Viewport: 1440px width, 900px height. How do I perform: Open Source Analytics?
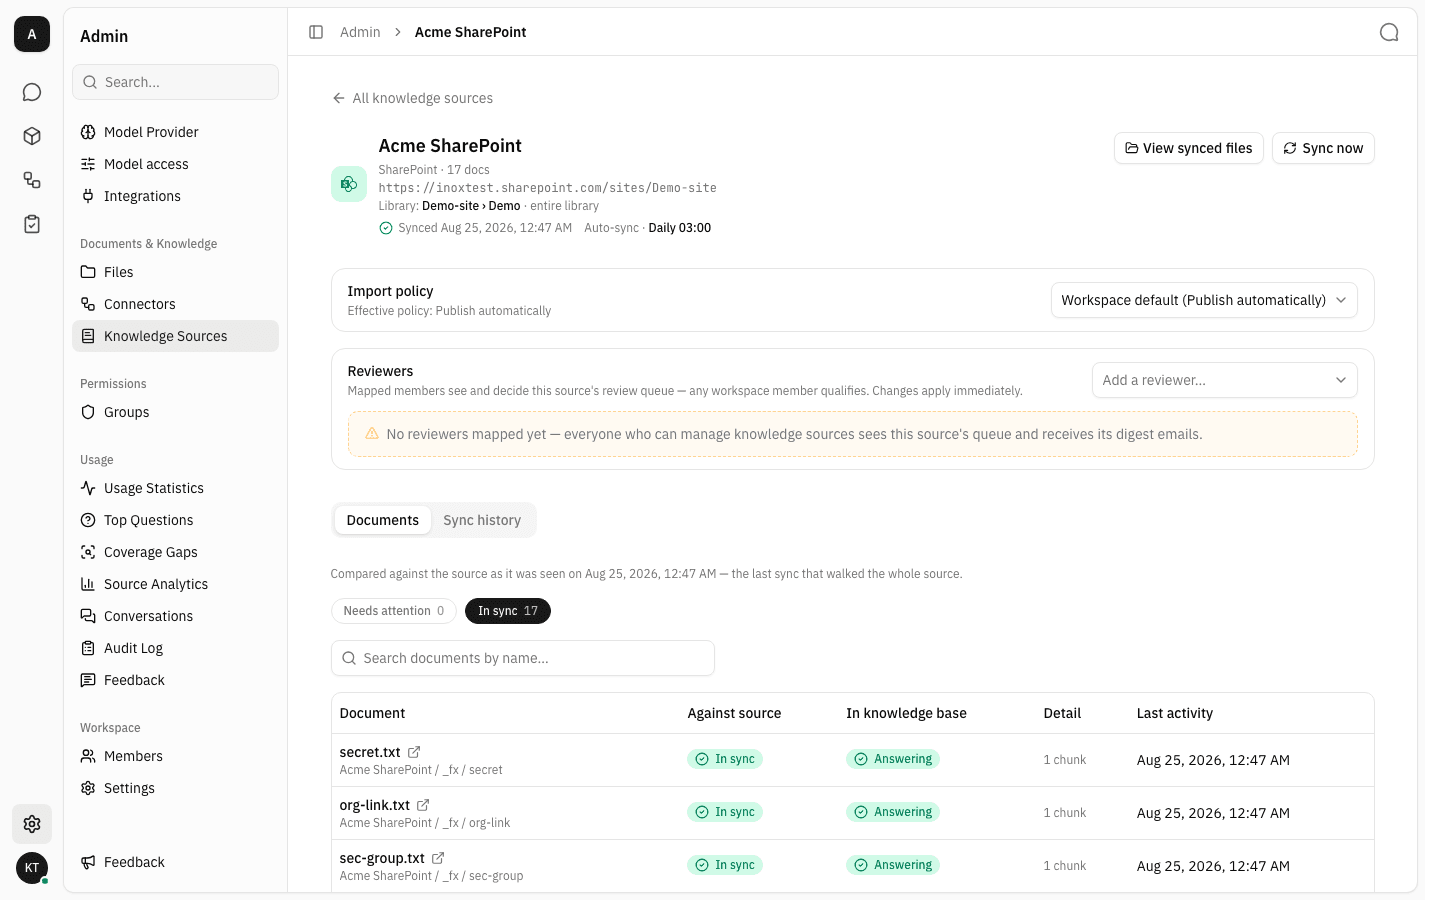pos(175,584)
